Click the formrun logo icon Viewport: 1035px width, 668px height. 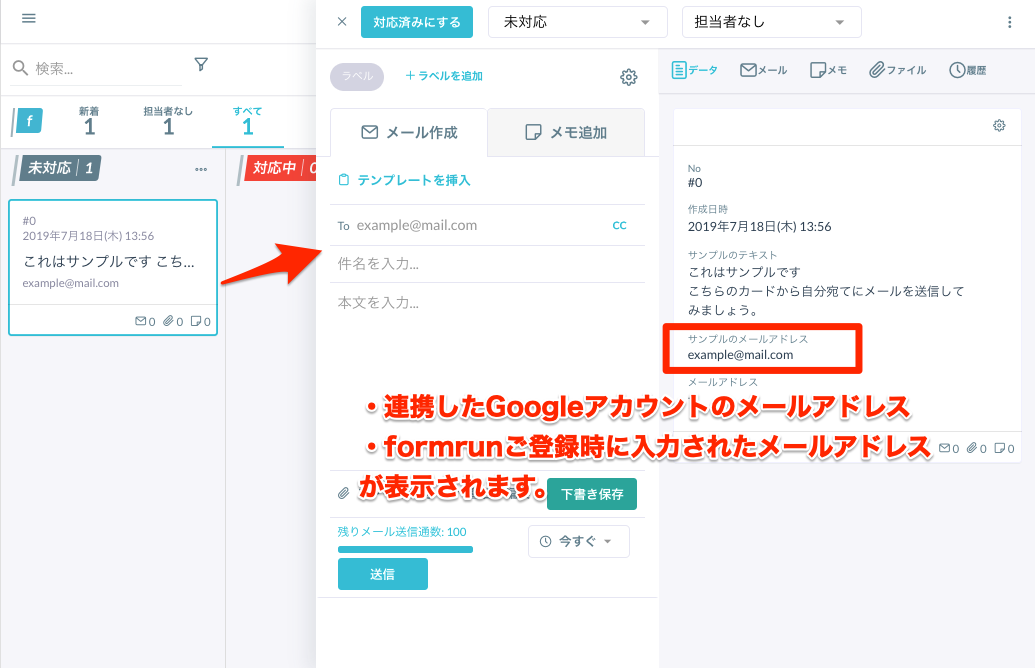30,122
